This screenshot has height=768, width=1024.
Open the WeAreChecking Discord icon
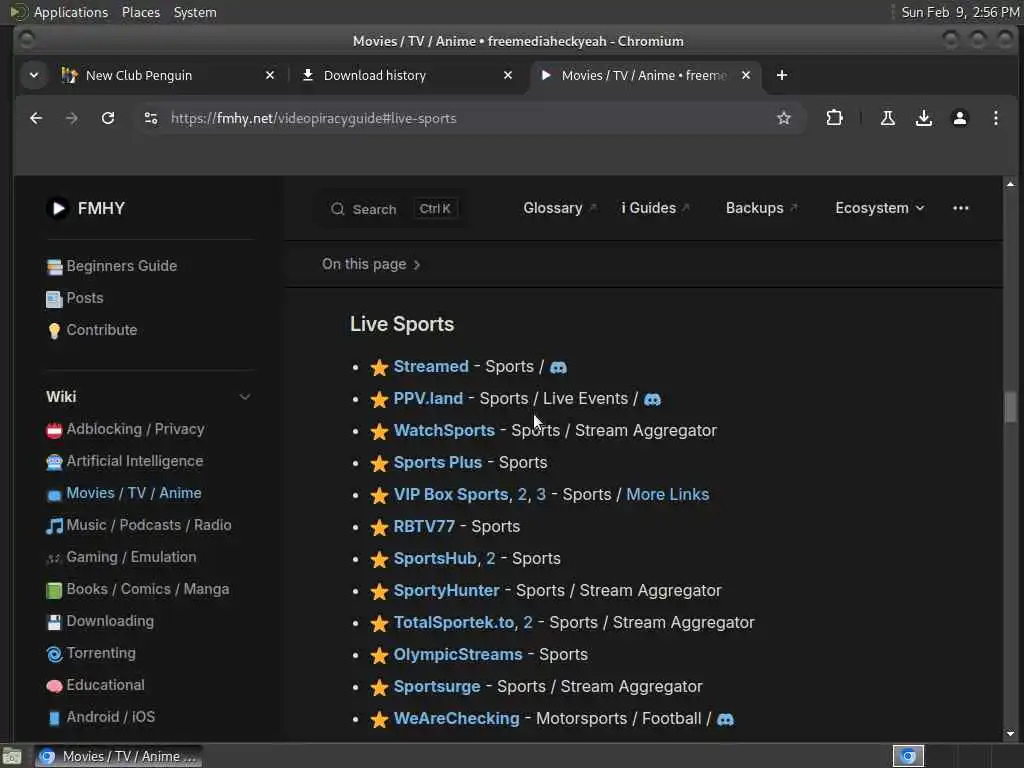coord(726,720)
